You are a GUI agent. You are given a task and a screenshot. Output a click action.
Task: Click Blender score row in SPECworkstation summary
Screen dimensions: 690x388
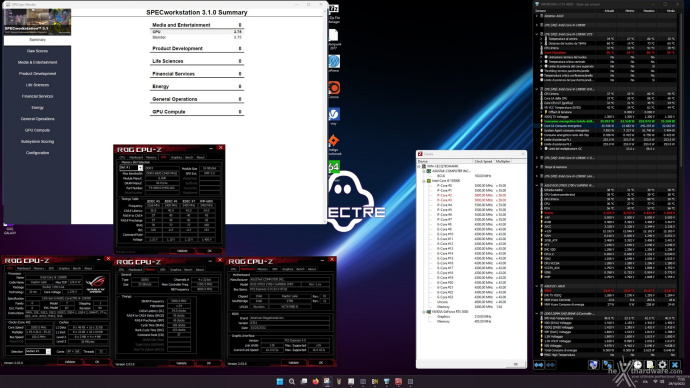click(197, 37)
